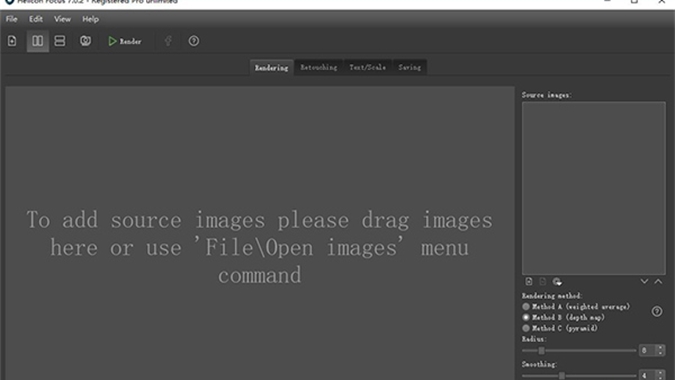Click the camera import icon below source list
This screenshot has width=675, height=380.
point(557,281)
